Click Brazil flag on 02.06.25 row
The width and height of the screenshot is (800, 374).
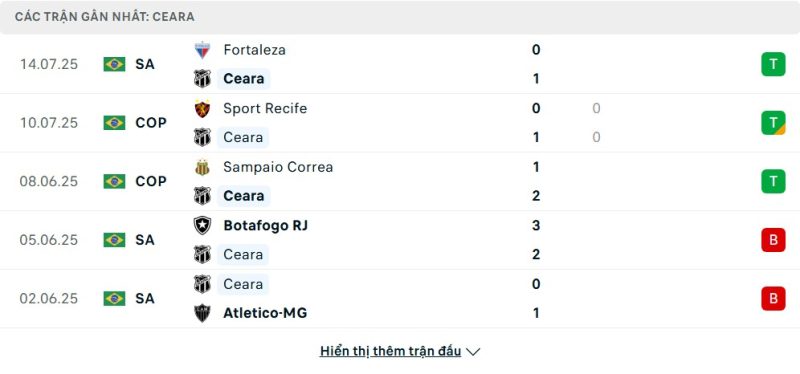pos(114,298)
